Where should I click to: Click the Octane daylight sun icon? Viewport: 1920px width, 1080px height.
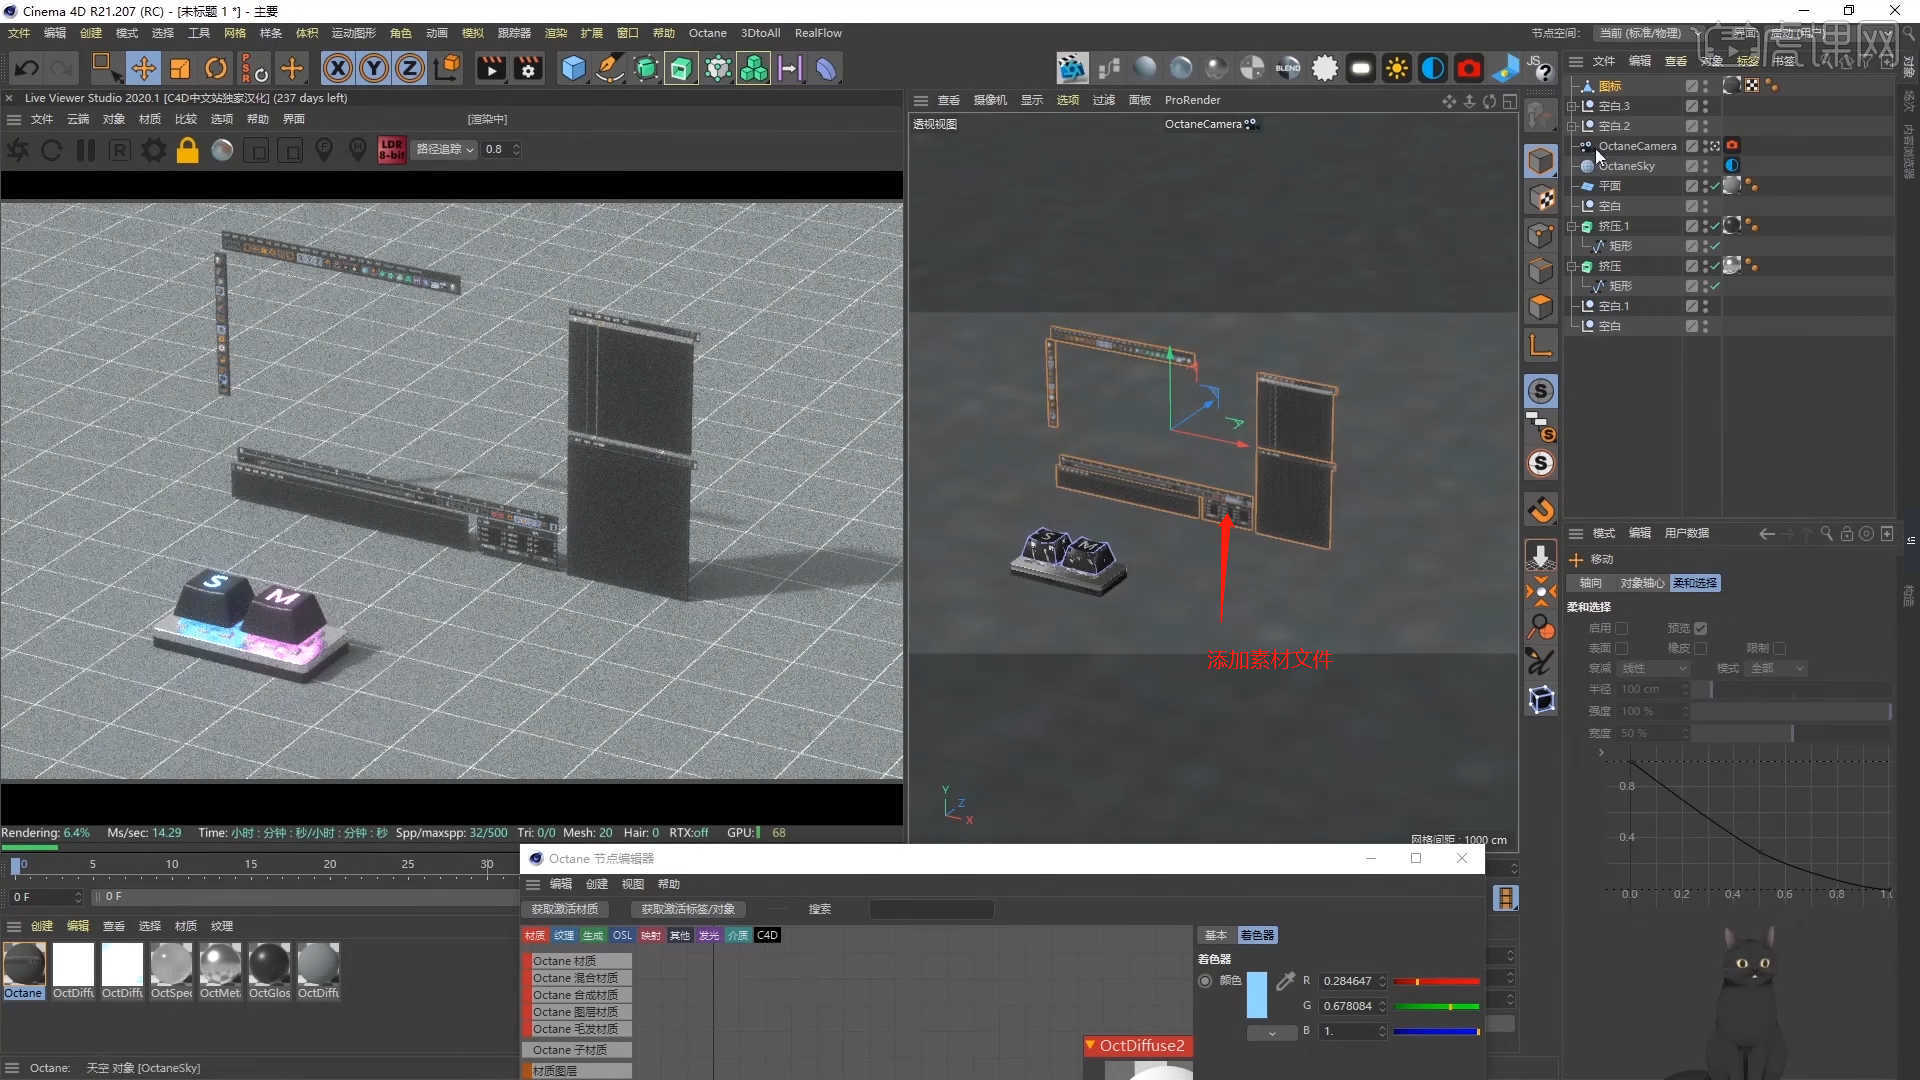[1397, 68]
